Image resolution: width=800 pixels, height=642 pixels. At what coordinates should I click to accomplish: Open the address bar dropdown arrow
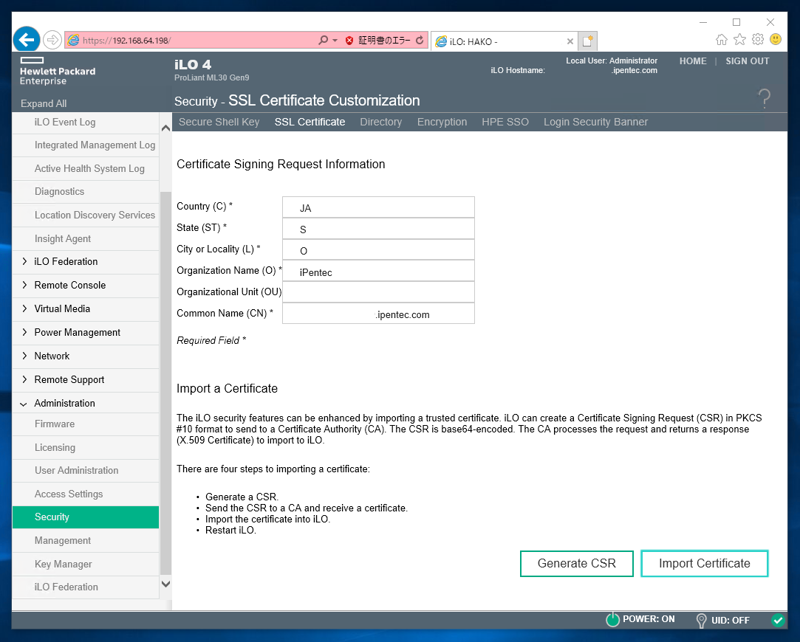pos(335,40)
